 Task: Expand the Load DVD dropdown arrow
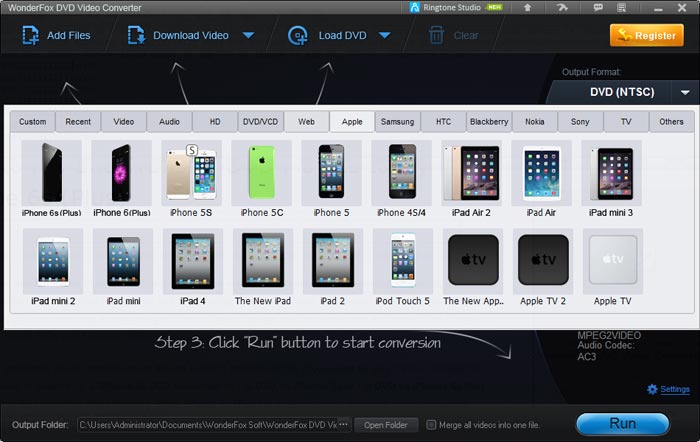tap(384, 35)
